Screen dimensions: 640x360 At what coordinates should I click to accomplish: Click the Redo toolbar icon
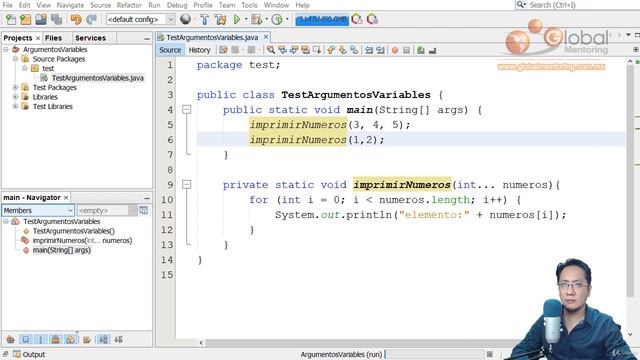(91, 19)
